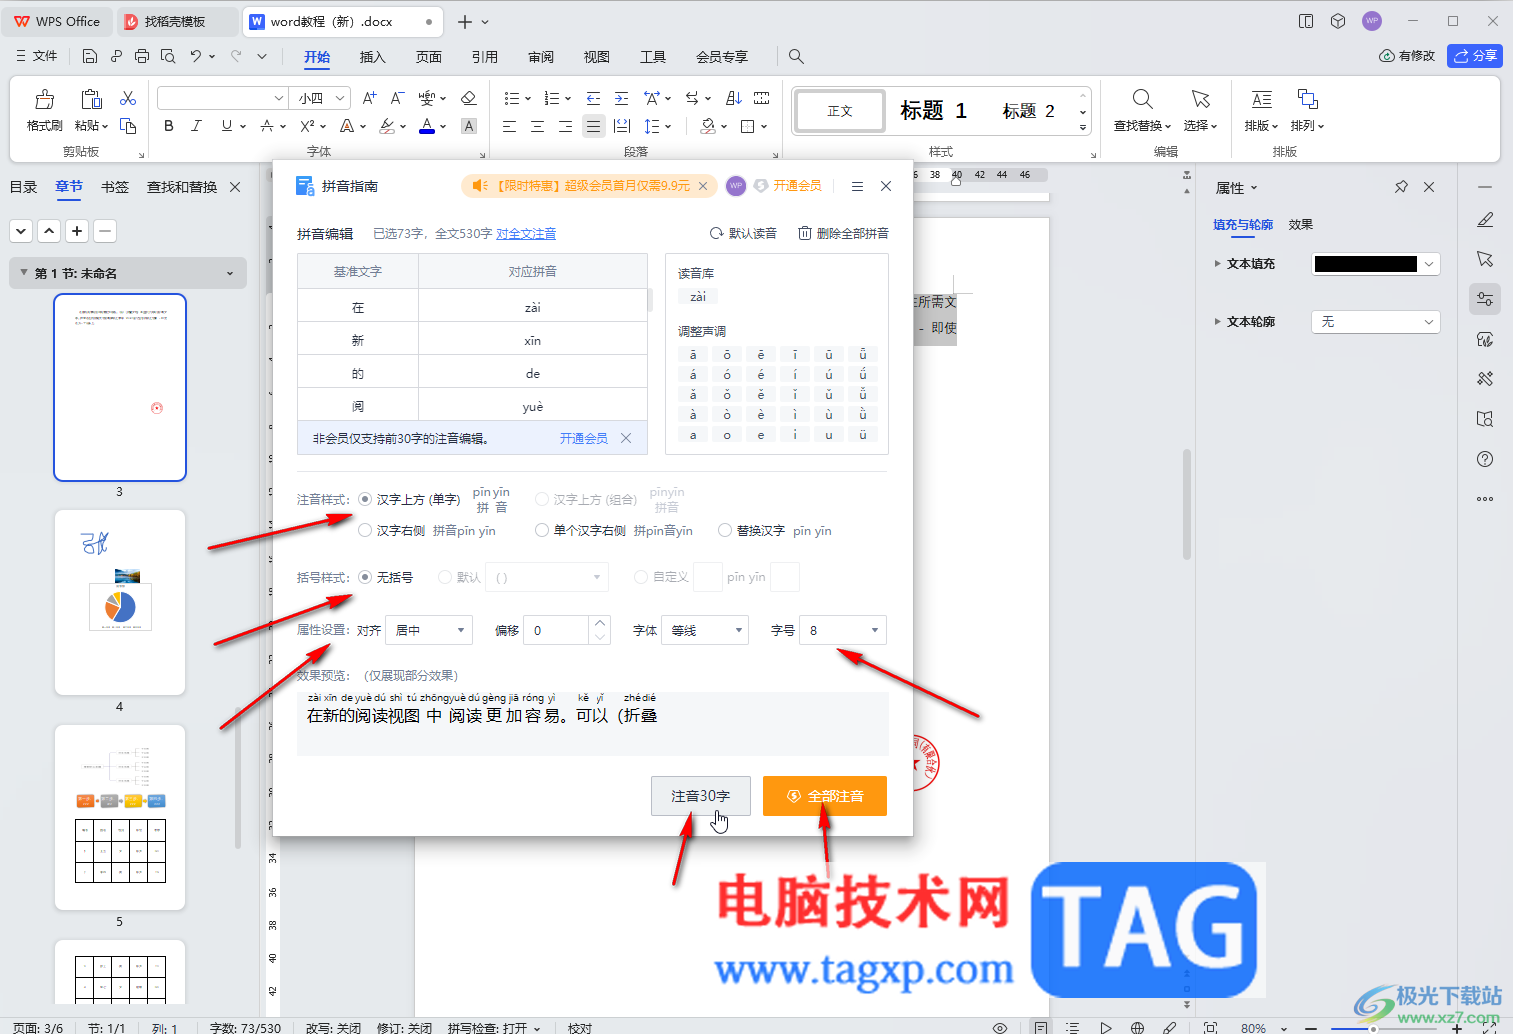Open the alignment dropdown showing 居中
The image size is (1513, 1034).
[429, 630]
